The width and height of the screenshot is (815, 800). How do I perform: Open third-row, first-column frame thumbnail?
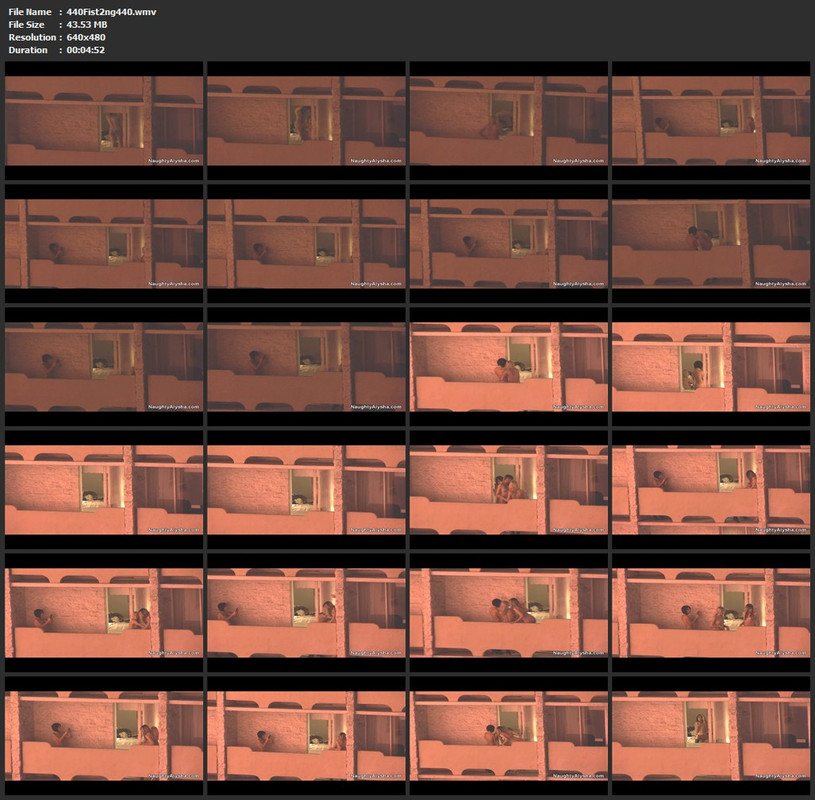pyautogui.click(x=104, y=367)
